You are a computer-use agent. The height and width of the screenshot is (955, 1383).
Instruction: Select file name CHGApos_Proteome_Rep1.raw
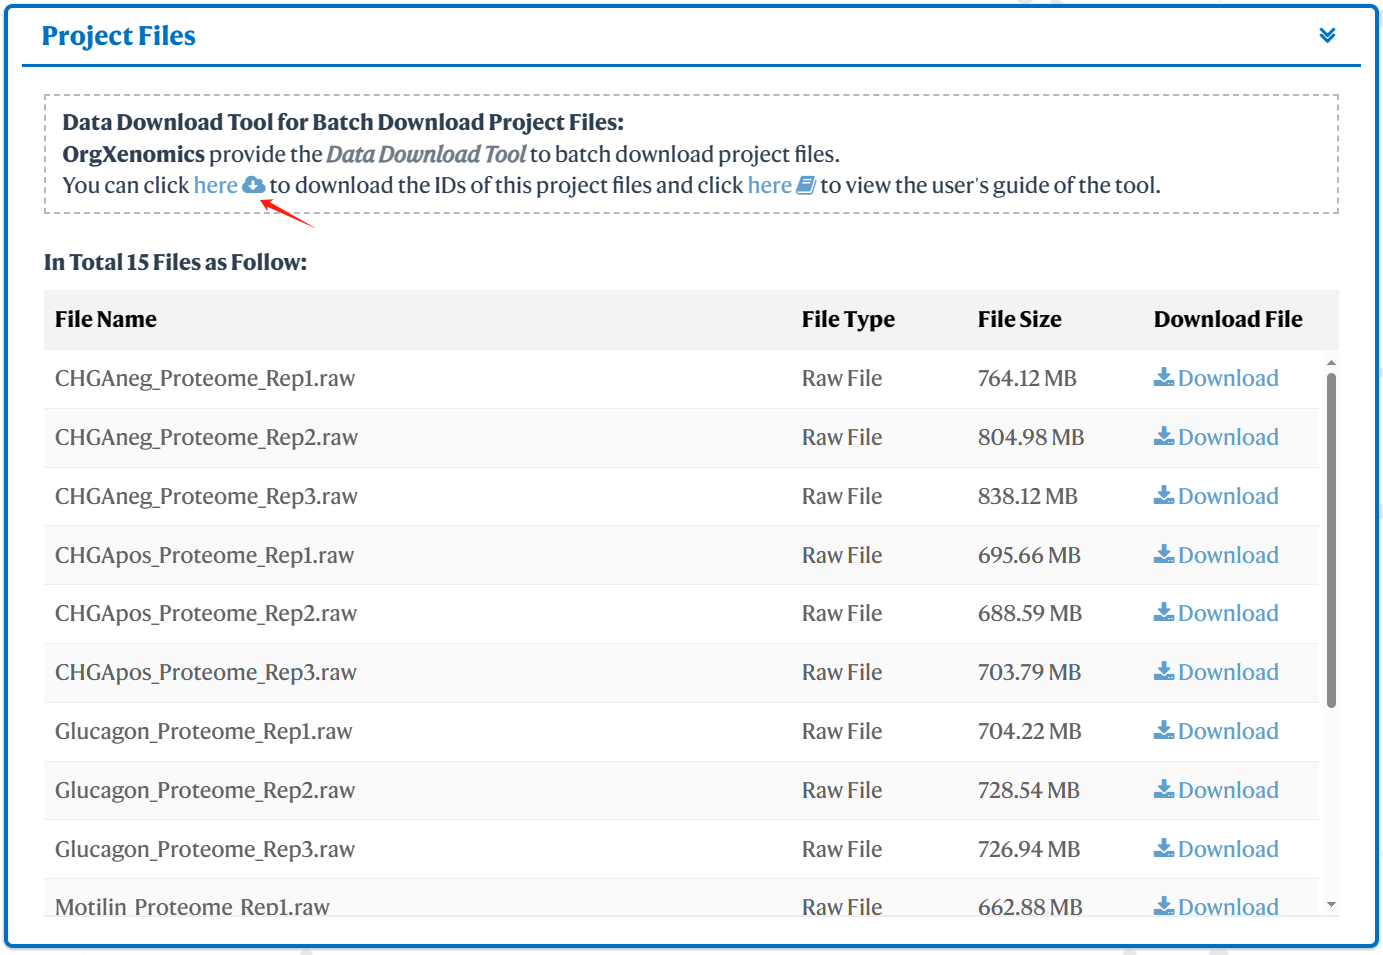tap(204, 555)
